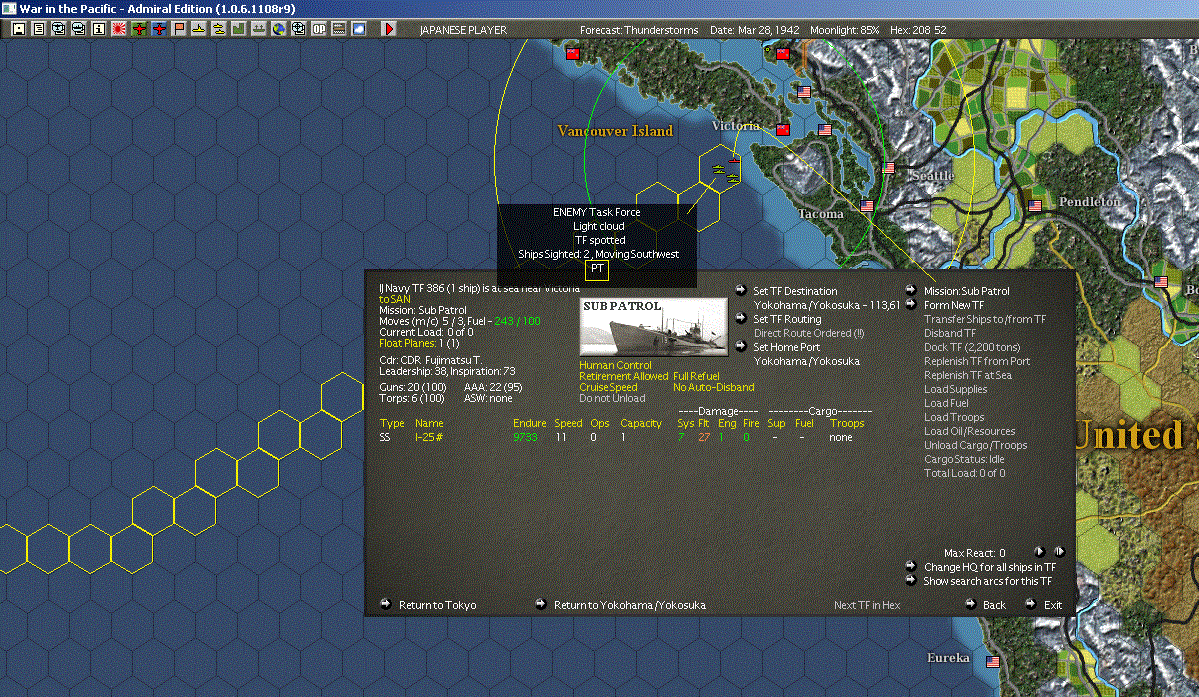Viewport: 1199px width, 697px height.
Task: Click the arrow beside Set TF Routing
Action: pyautogui.click(x=740, y=318)
